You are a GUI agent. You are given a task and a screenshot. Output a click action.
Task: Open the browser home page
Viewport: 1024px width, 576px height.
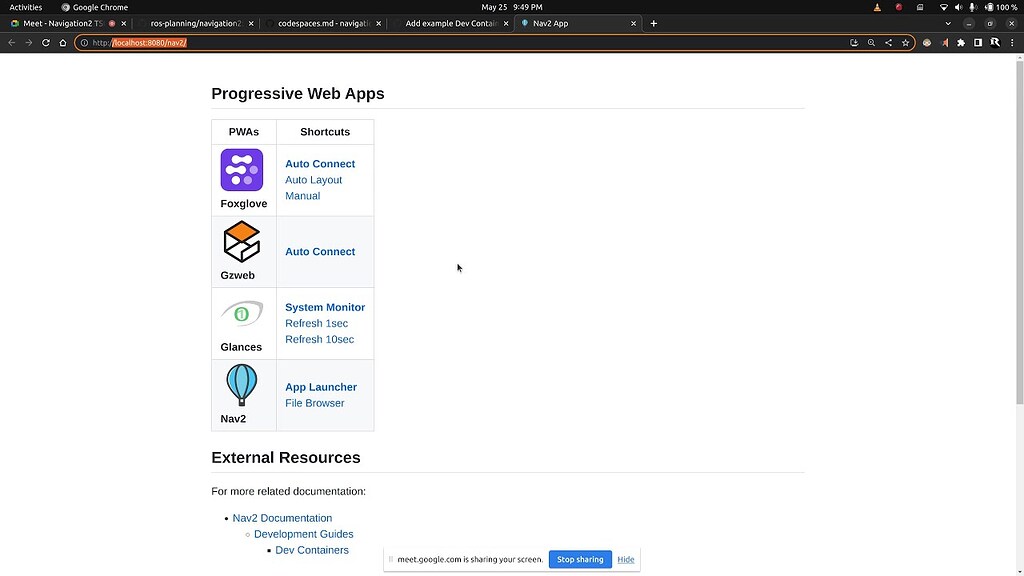click(x=63, y=42)
